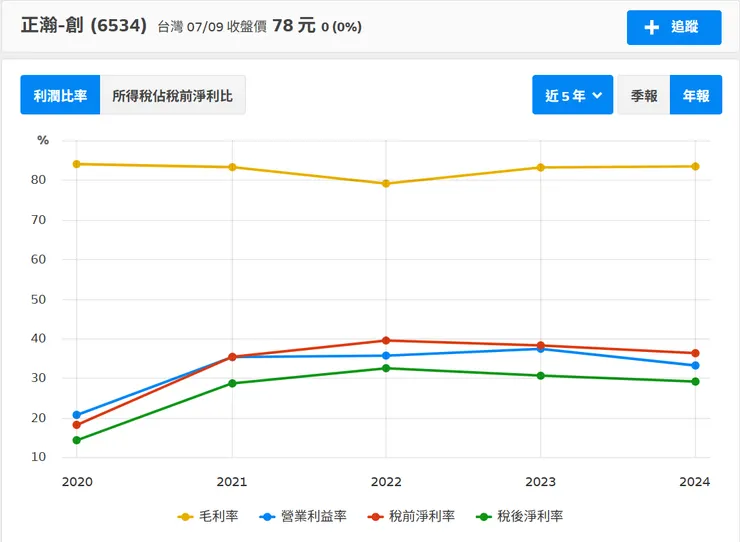
Task: Toggle 稅前淨利率 legend series
Action: click(x=412, y=517)
